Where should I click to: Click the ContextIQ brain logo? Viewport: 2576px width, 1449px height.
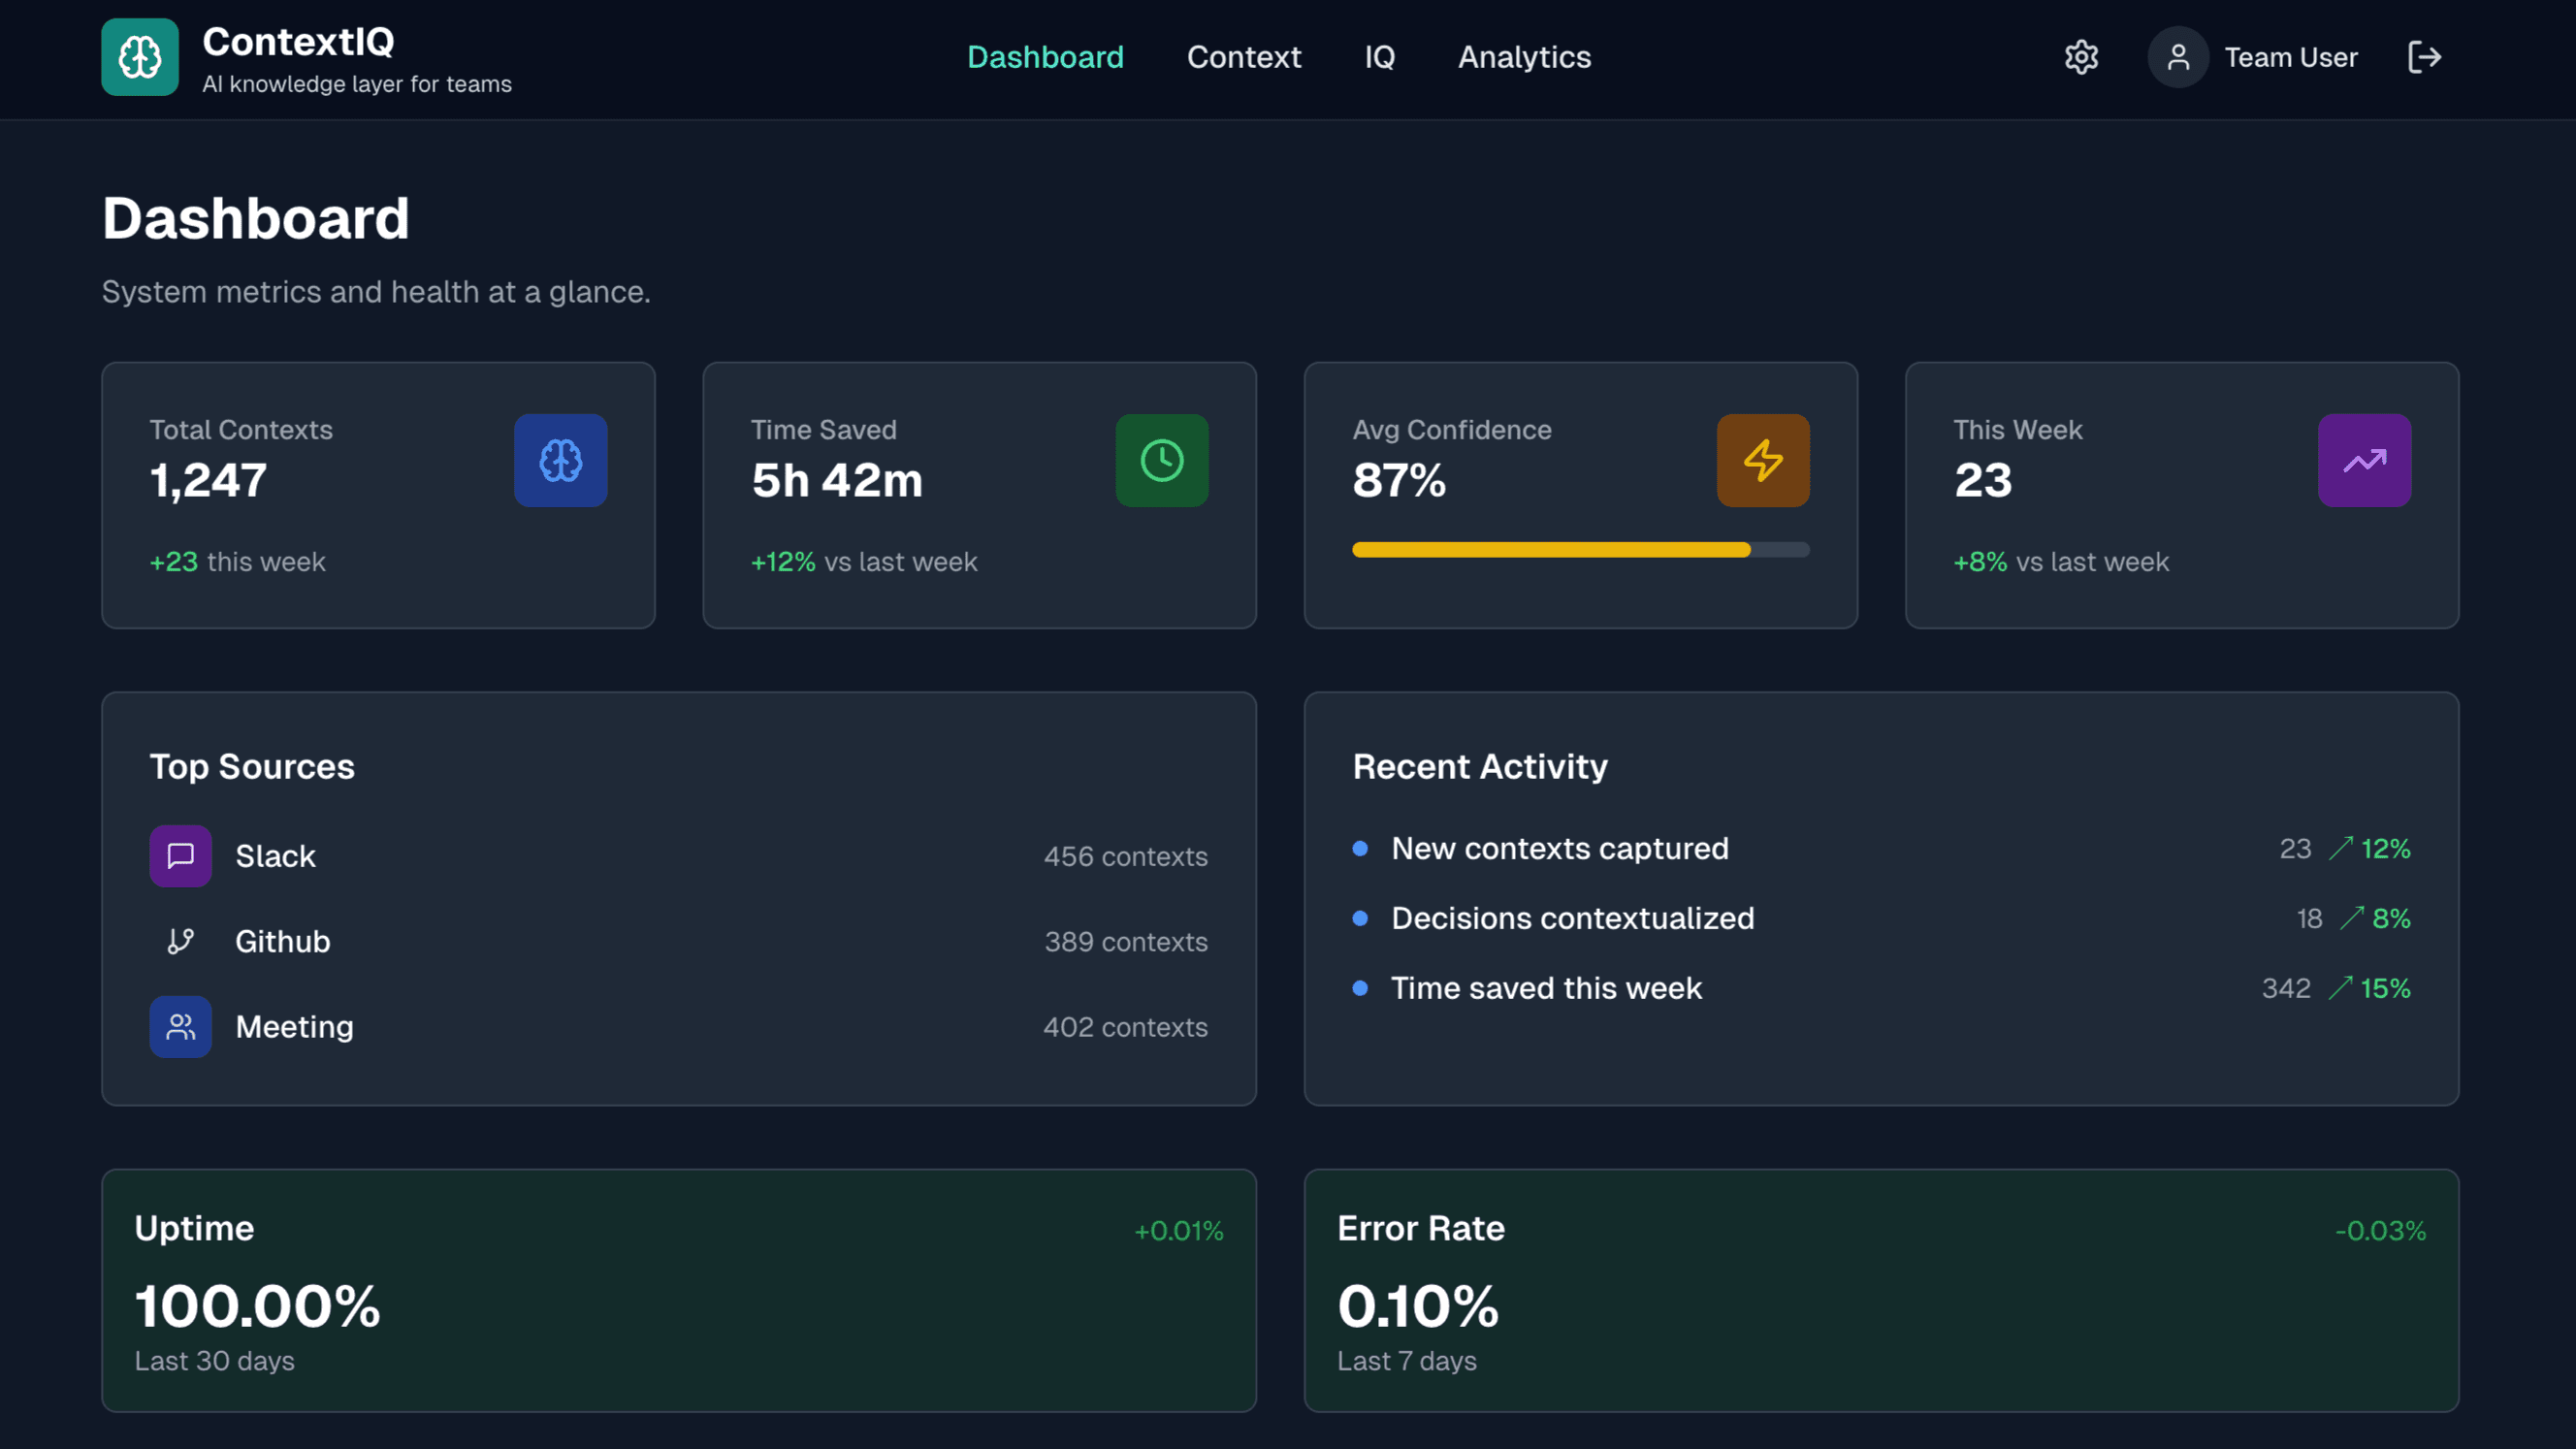139,57
